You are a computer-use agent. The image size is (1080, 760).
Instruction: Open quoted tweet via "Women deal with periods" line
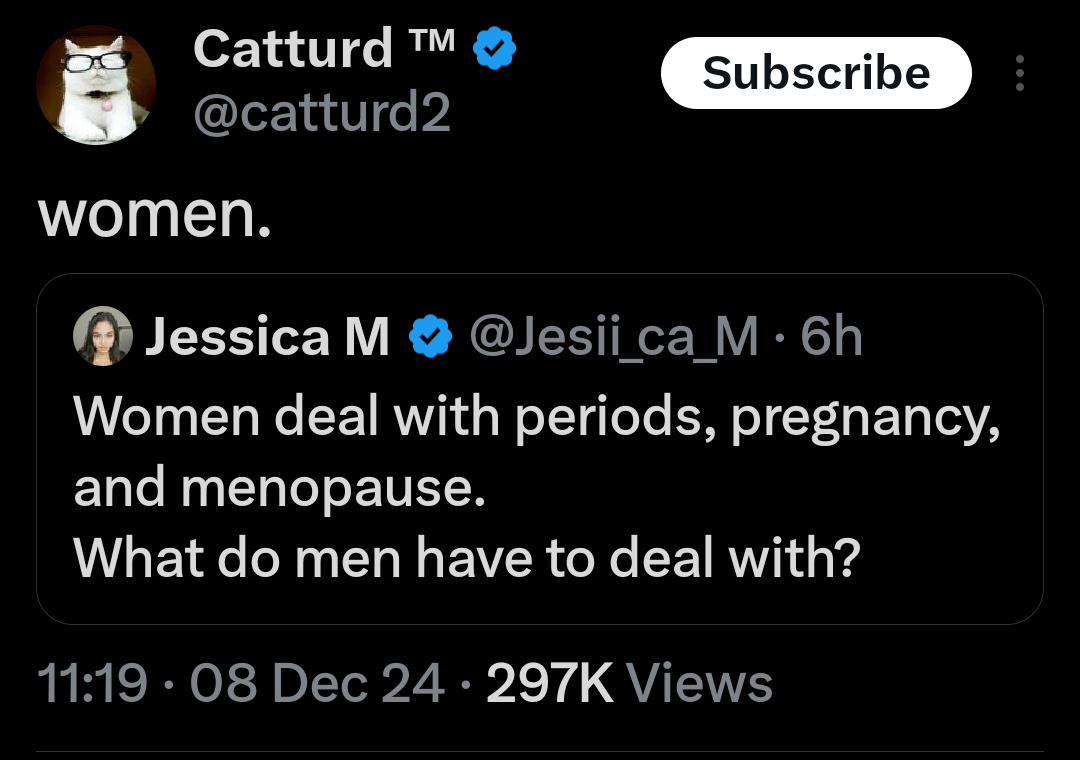click(x=537, y=416)
